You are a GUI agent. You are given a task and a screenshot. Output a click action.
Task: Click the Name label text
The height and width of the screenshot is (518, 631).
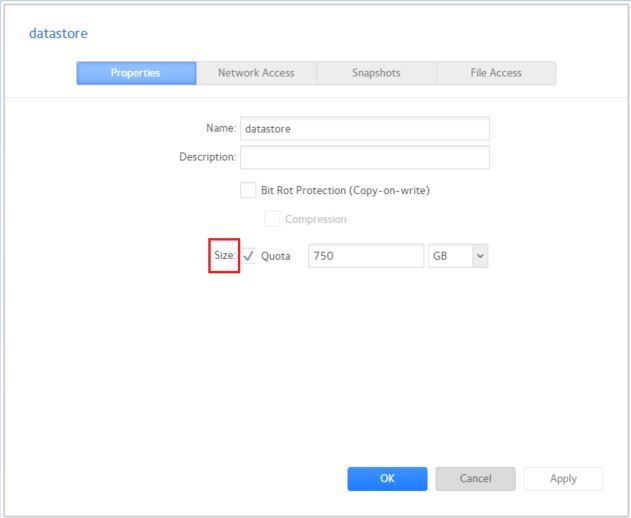(219, 128)
